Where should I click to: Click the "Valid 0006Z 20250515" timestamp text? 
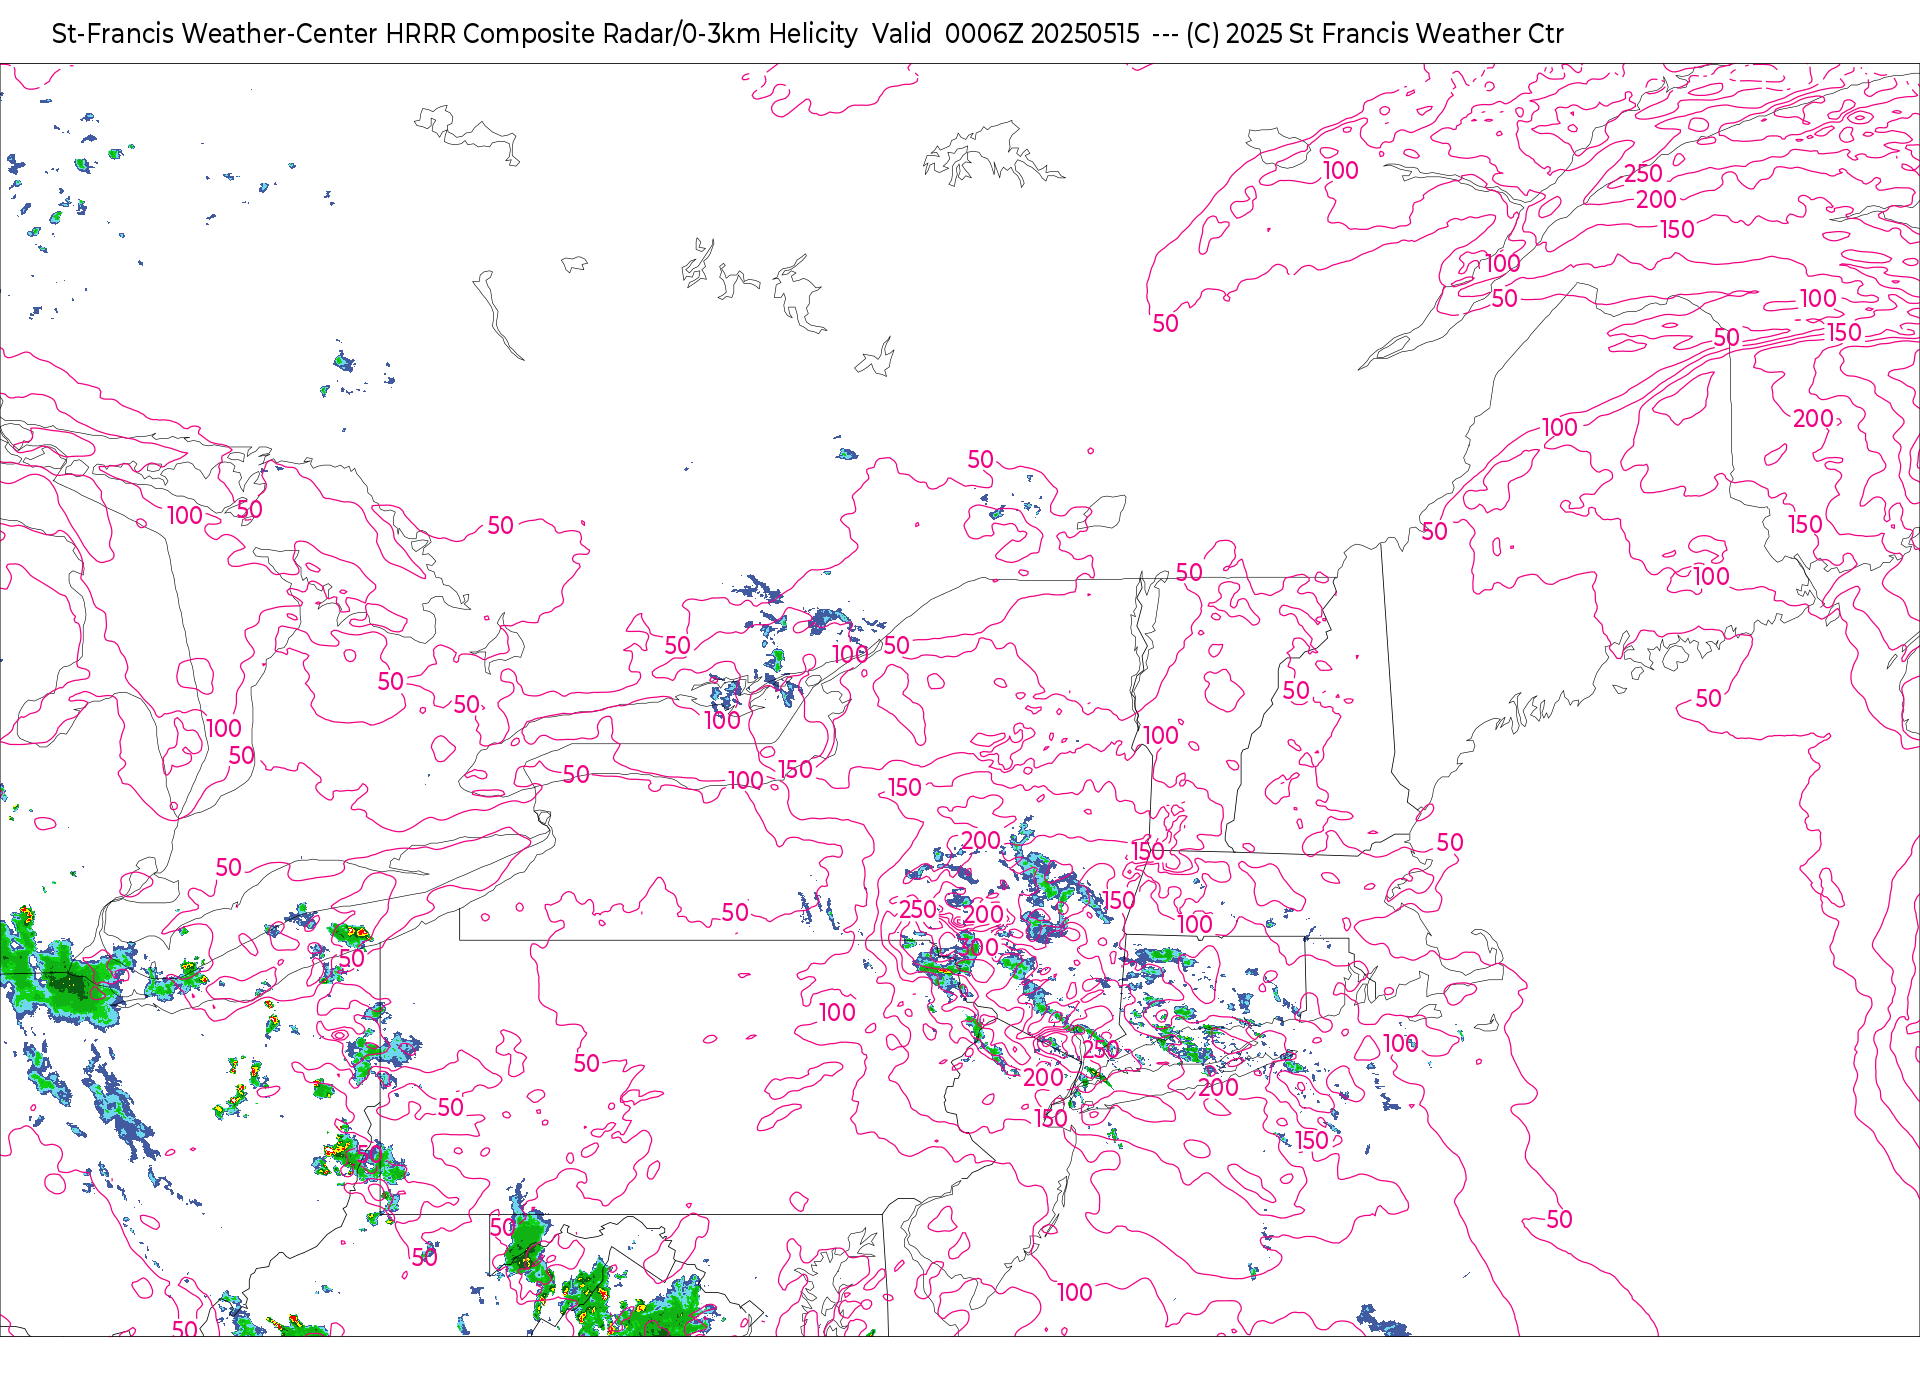[1005, 34]
